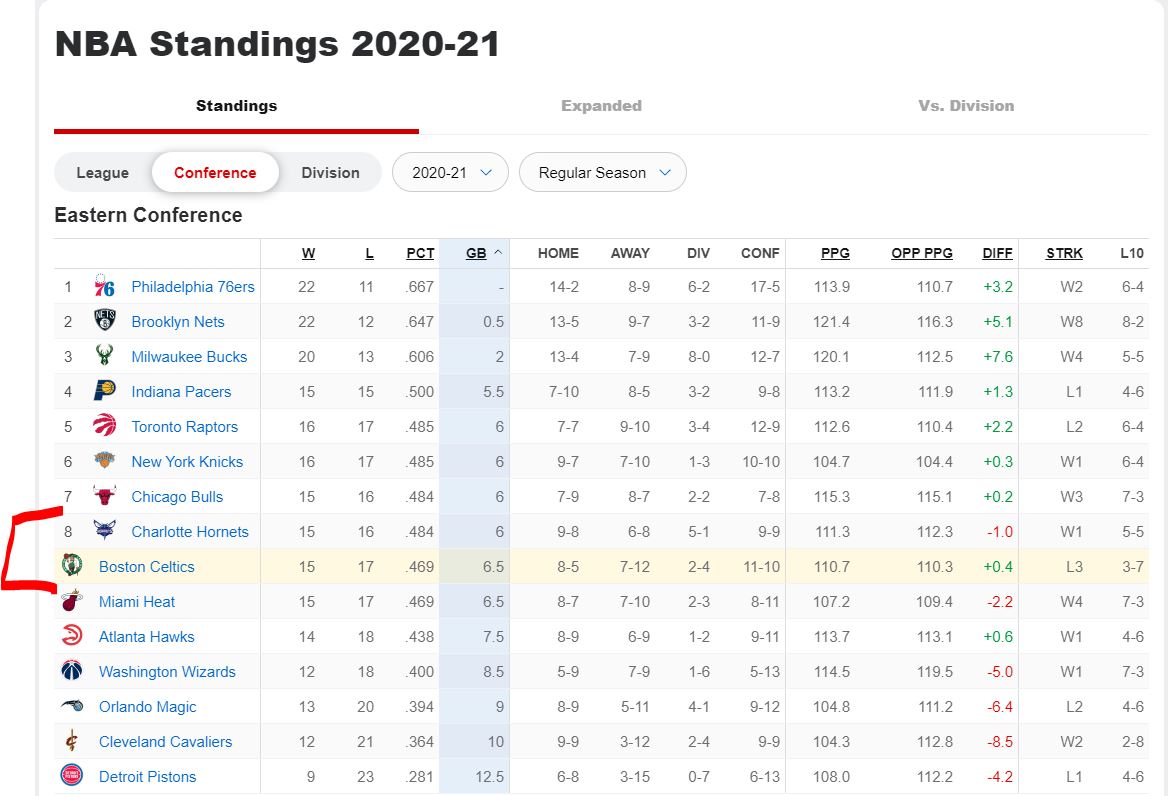Click the Nets W8 streak value

click(1071, 322)
